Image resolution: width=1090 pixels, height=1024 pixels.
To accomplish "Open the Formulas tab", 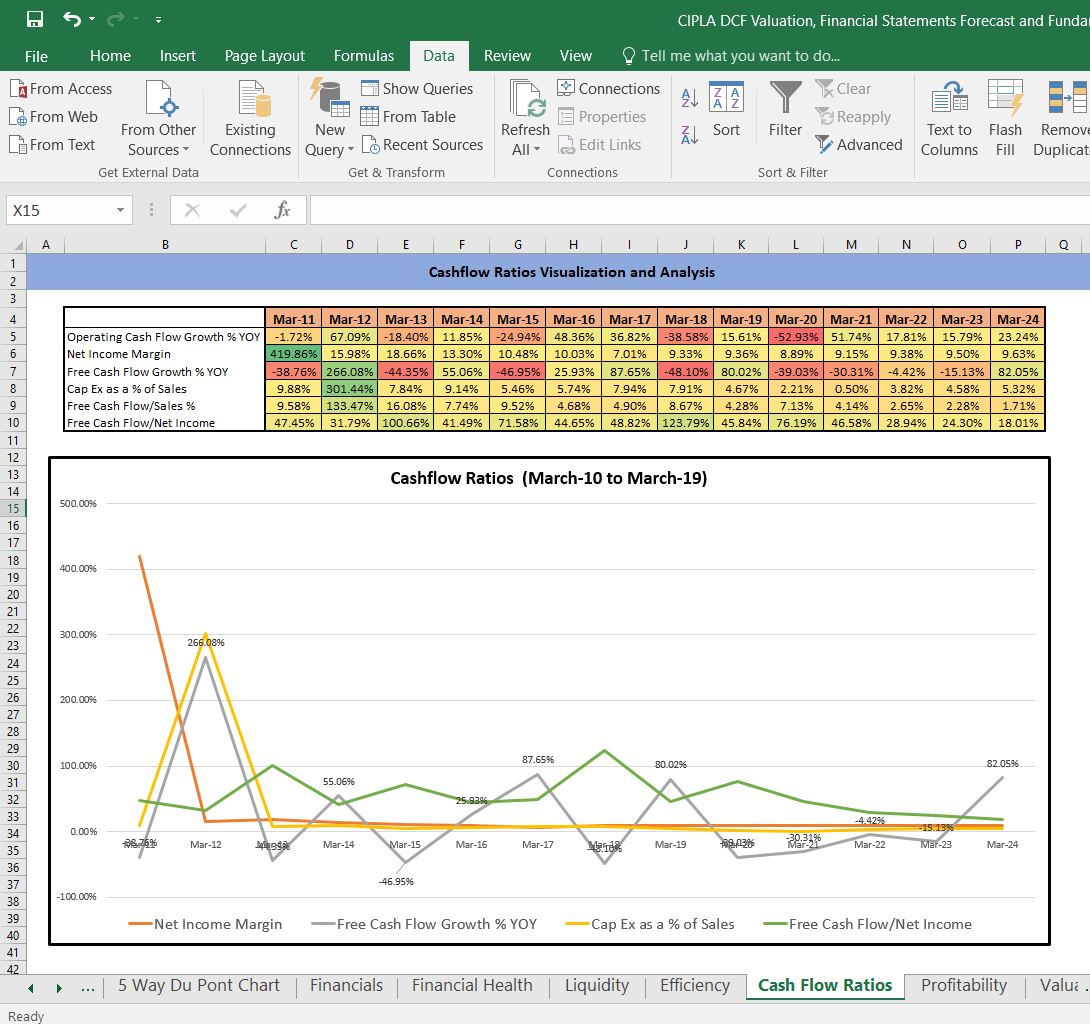I will pos(364,56).
